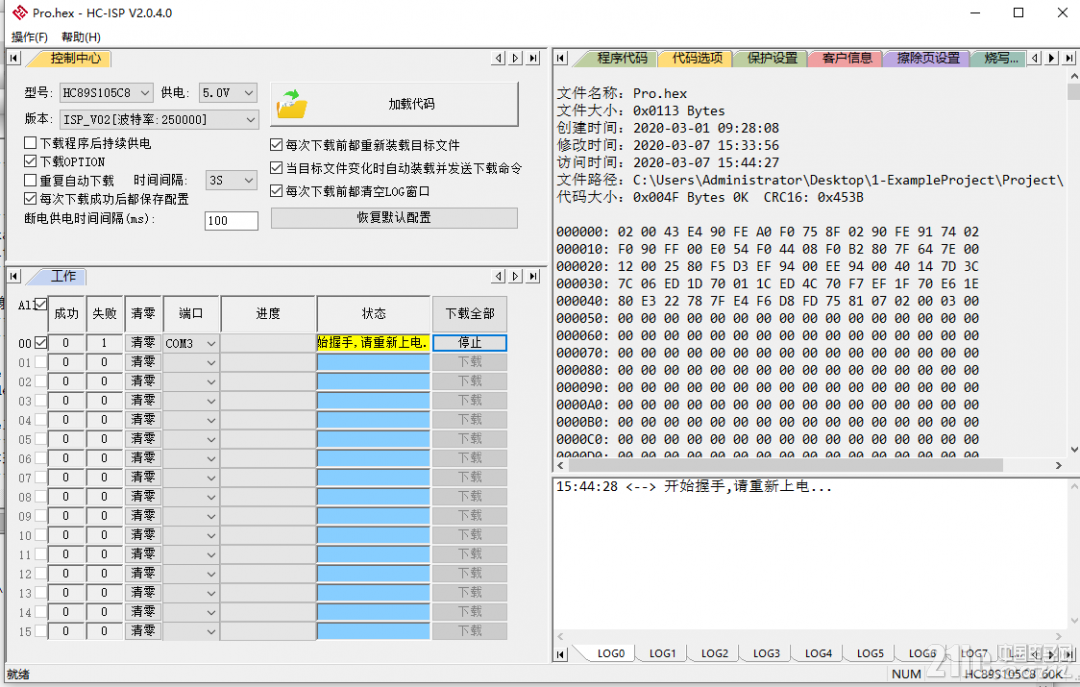Viewport: 1080px width, 687px height.
Task: Click previous-tab arrow in 工作 panel strip
Action: (499, 276)
